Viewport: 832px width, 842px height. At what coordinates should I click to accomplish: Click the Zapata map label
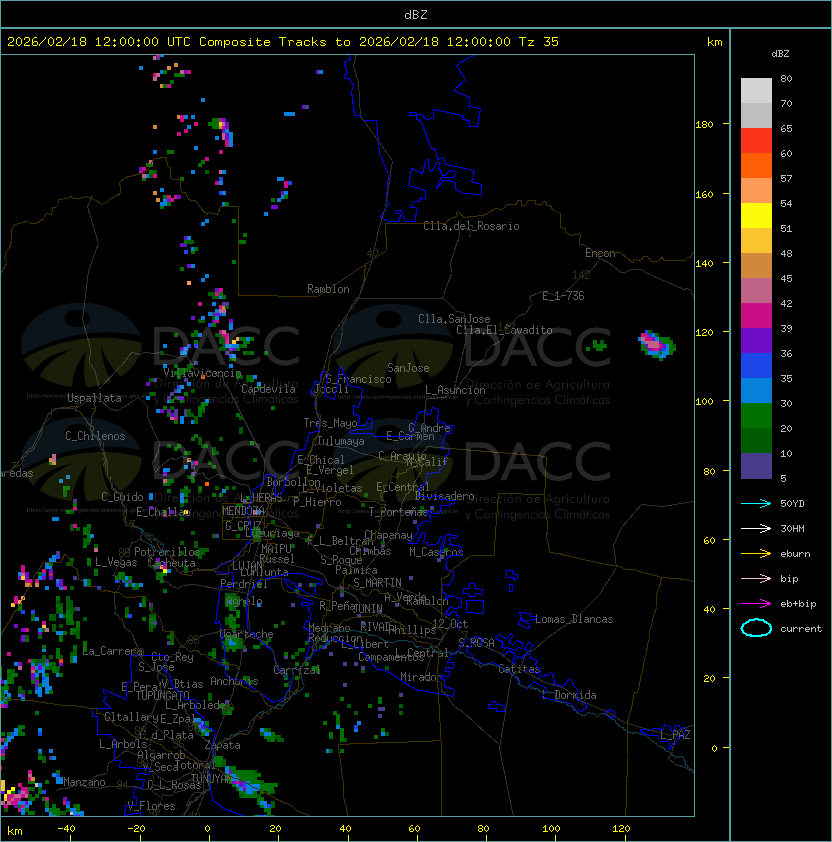tap(222, 745)
